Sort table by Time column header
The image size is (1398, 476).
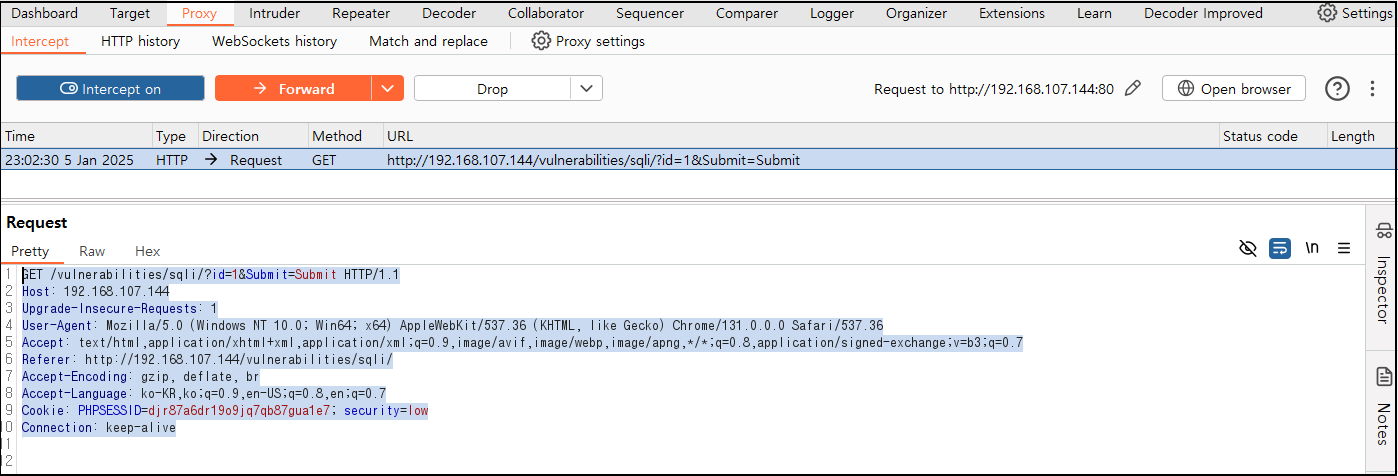[x=76, y=136]
